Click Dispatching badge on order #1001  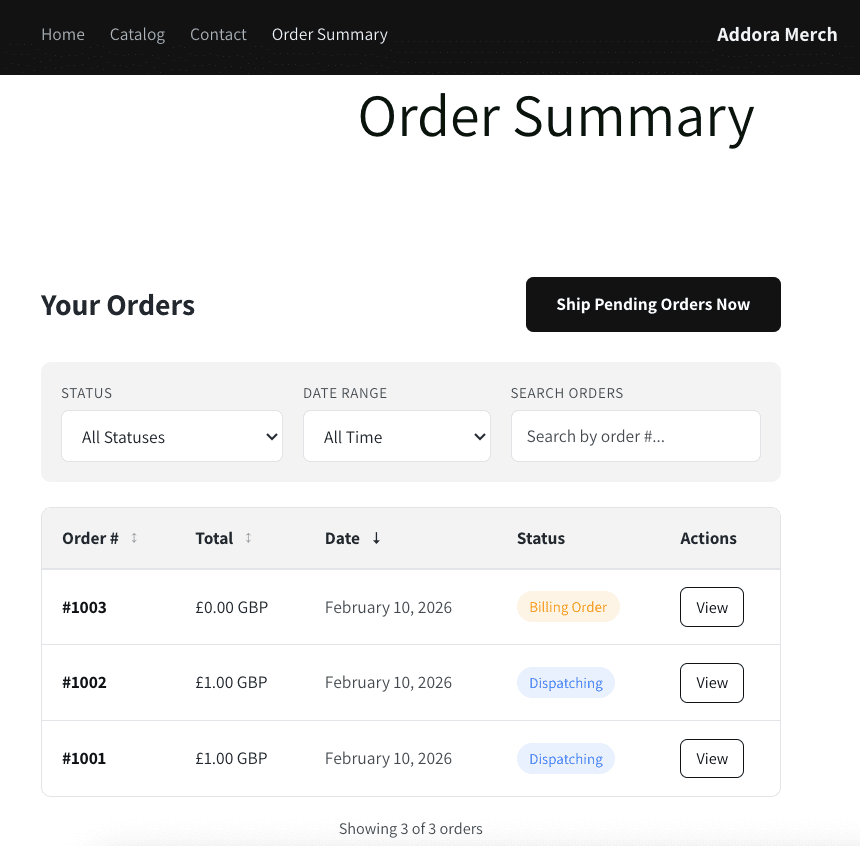pyautogui.click(x=566, y=759)
